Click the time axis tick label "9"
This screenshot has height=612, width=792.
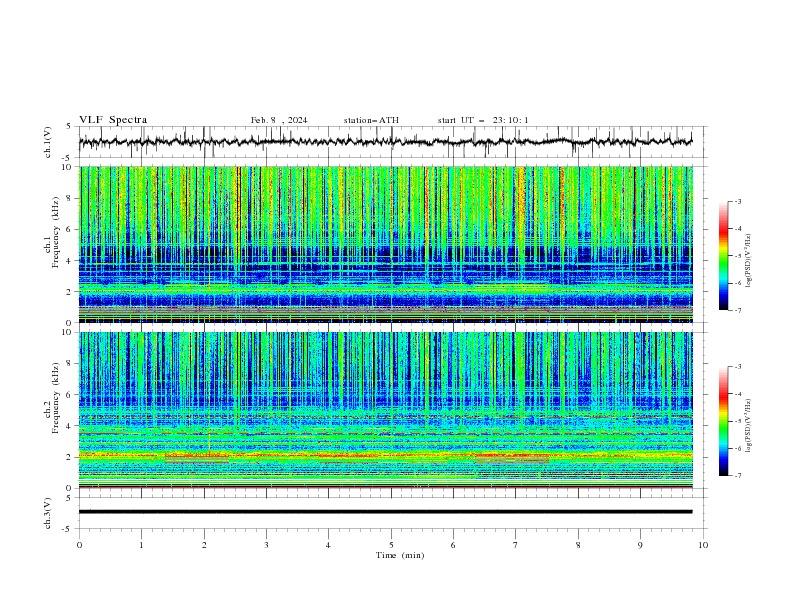(640, 545)
